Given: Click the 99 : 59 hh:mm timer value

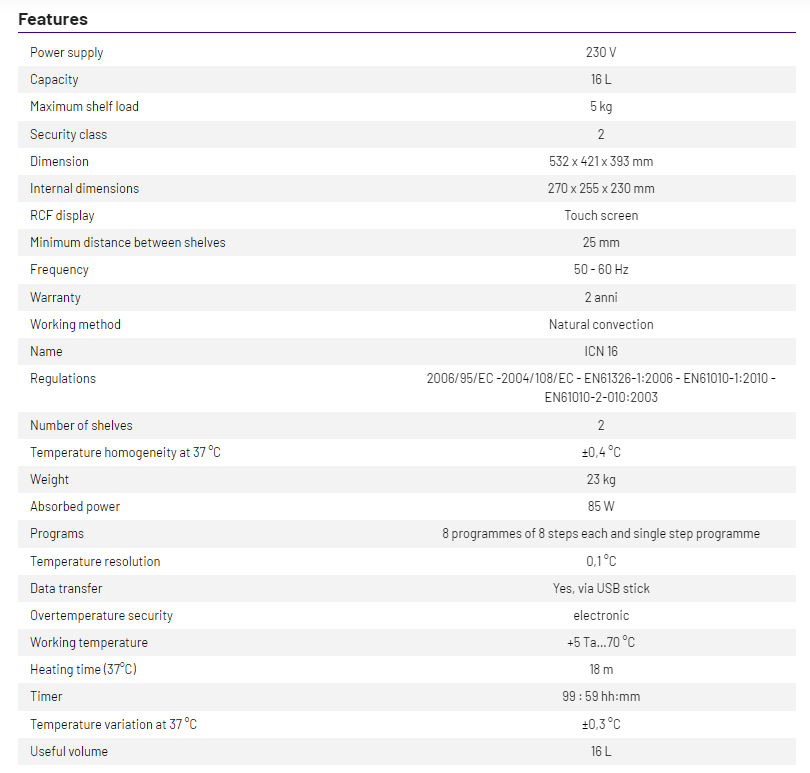Looking at the screenshot, I should (601, 696).
